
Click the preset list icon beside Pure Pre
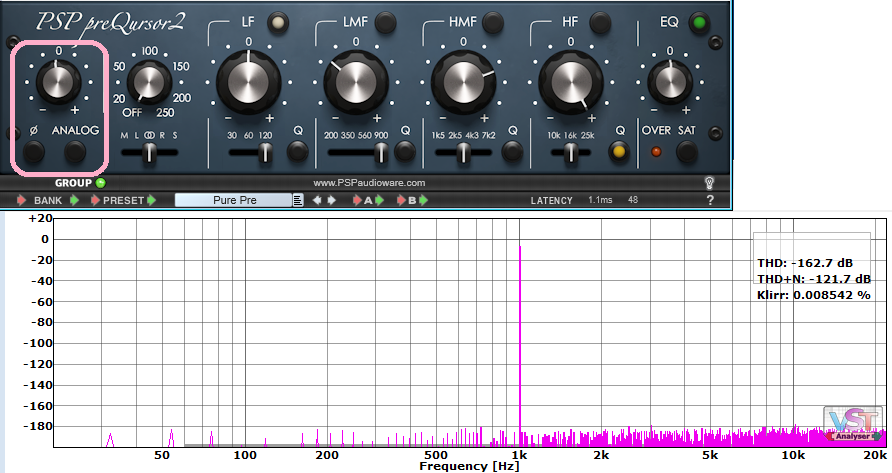point(297,200)
